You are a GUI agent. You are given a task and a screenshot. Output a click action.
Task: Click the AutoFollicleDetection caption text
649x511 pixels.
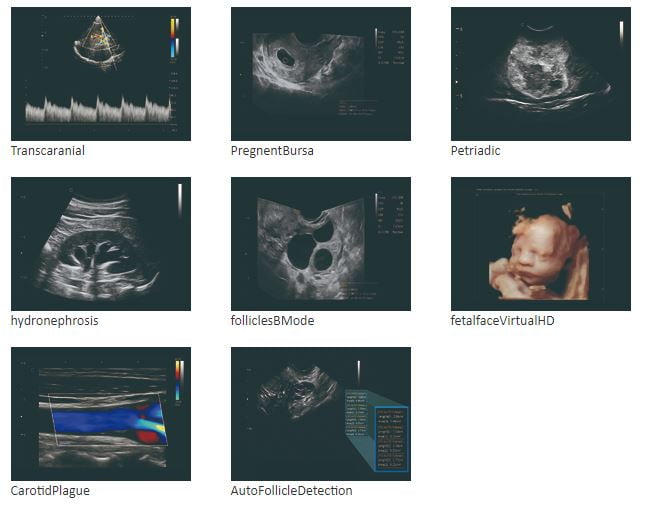coord(291,491)
